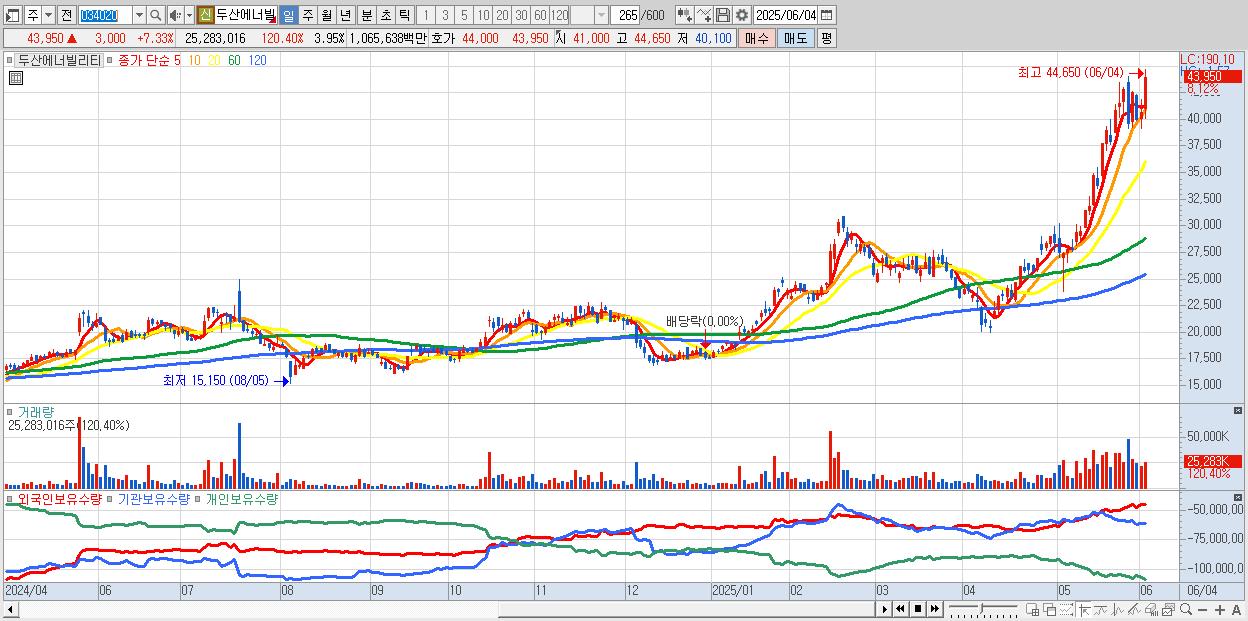Click the dotted-box chart icon in bottom toolbar
The image size is (1248, 621).
(1066, 609)
